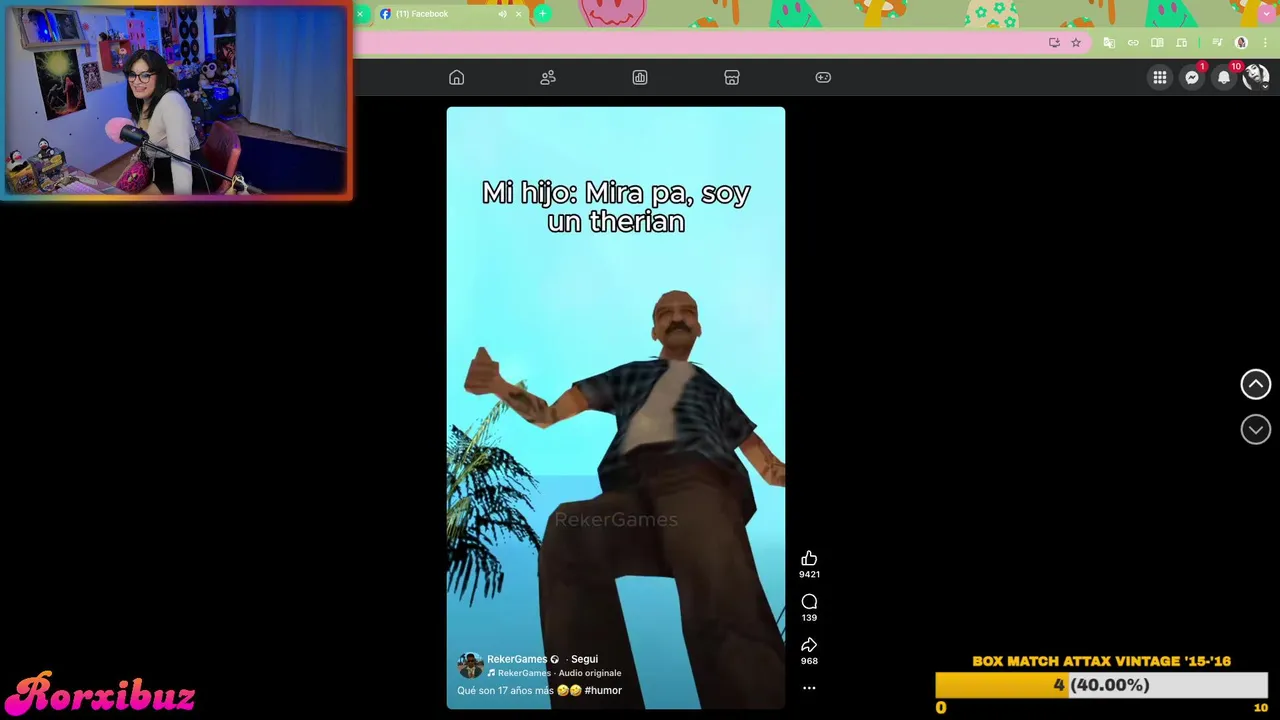Click the Box Match Attax progress bar
Viewport: 1280px width, 720px height.
coord(1101,685)
